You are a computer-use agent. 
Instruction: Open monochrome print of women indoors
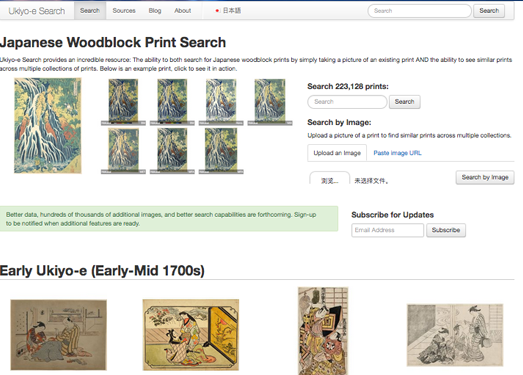(455, 335)
